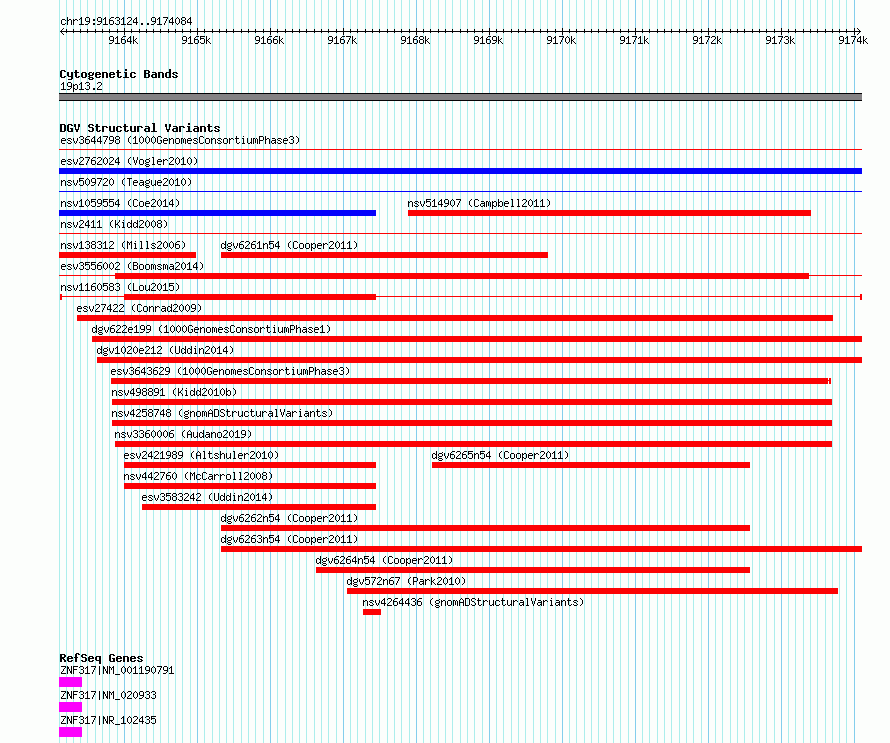Click the short red nsv4264436 bar
The image size is (890, 743).
372,612
